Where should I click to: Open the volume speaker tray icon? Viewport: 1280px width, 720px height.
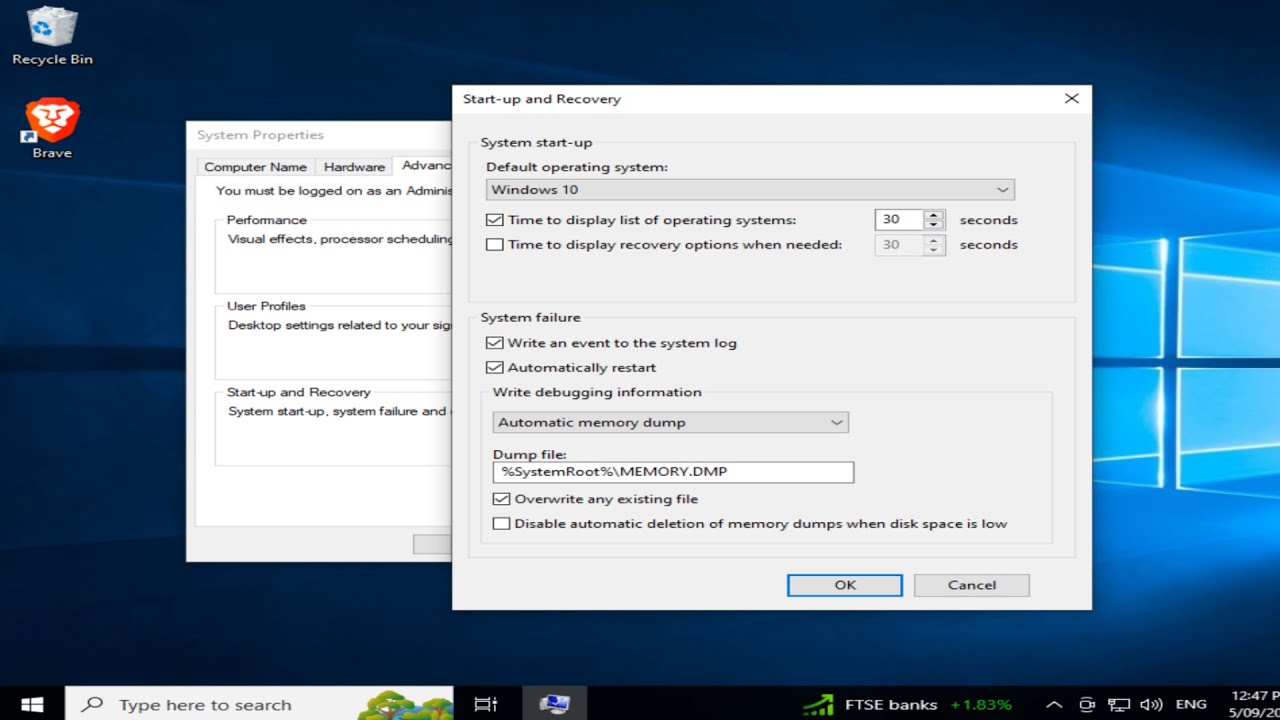[1151, 704]
